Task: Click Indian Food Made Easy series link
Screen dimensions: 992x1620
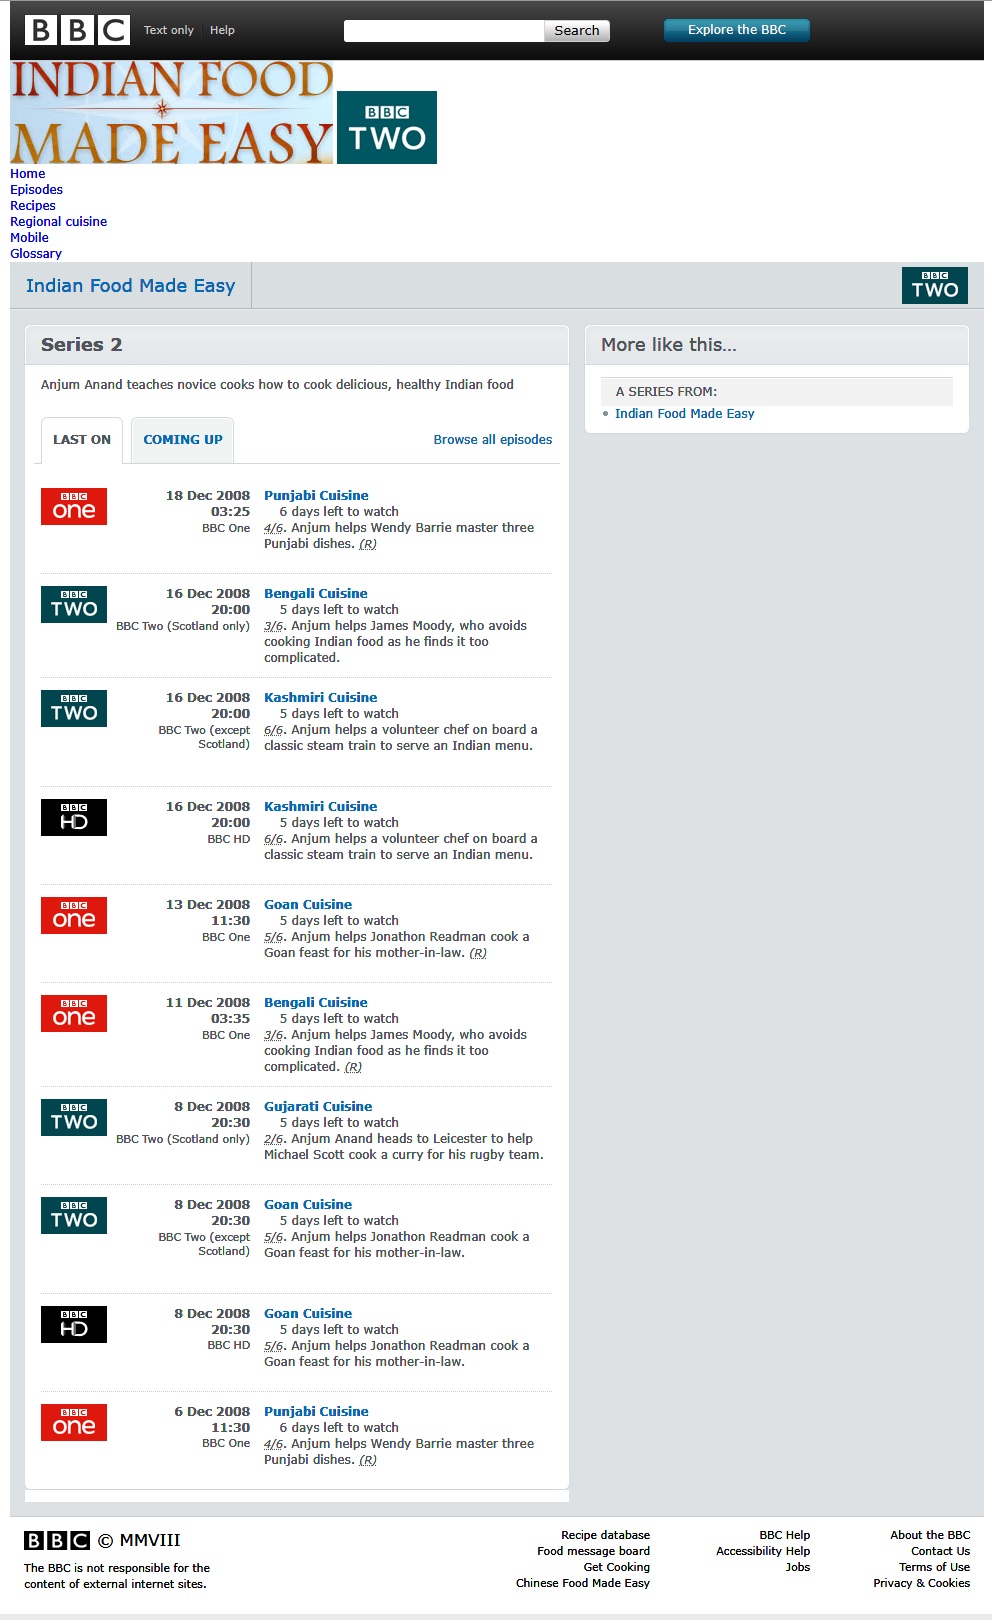Action: (685, 413)
